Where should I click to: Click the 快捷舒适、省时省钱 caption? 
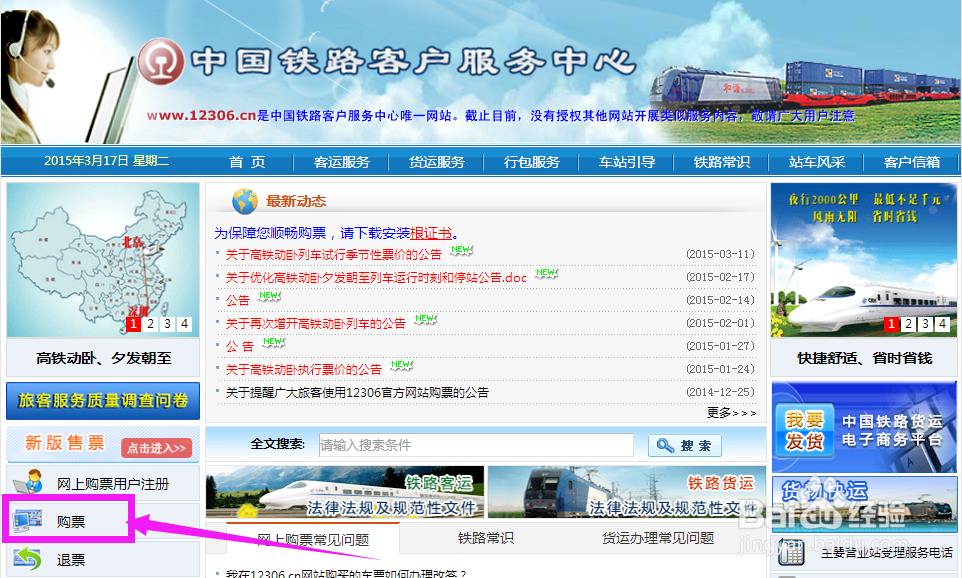click(x=864, y=358)
